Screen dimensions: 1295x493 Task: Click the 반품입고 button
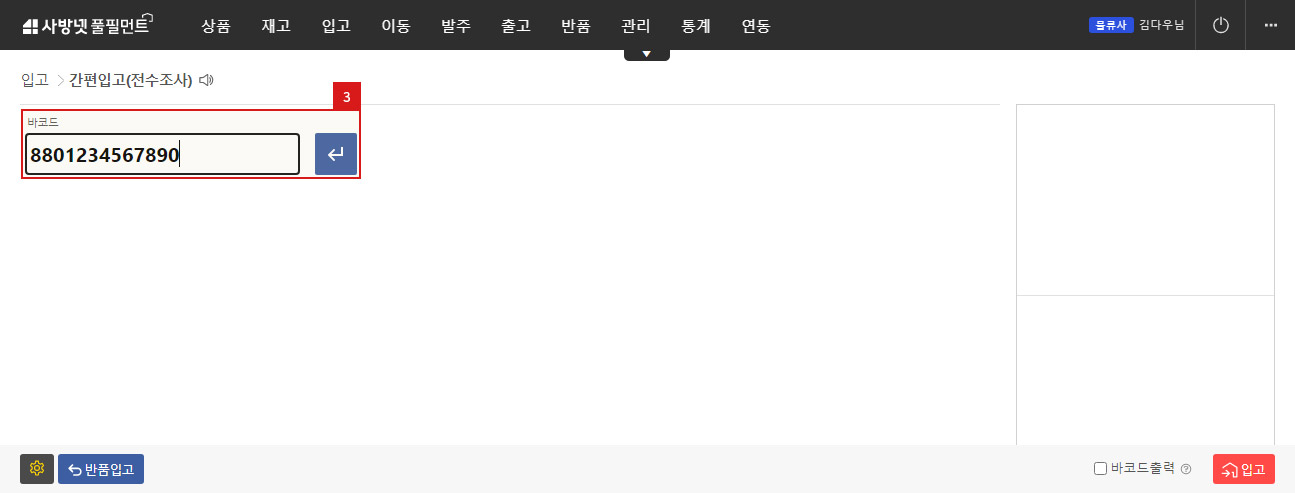coord(101,469)
